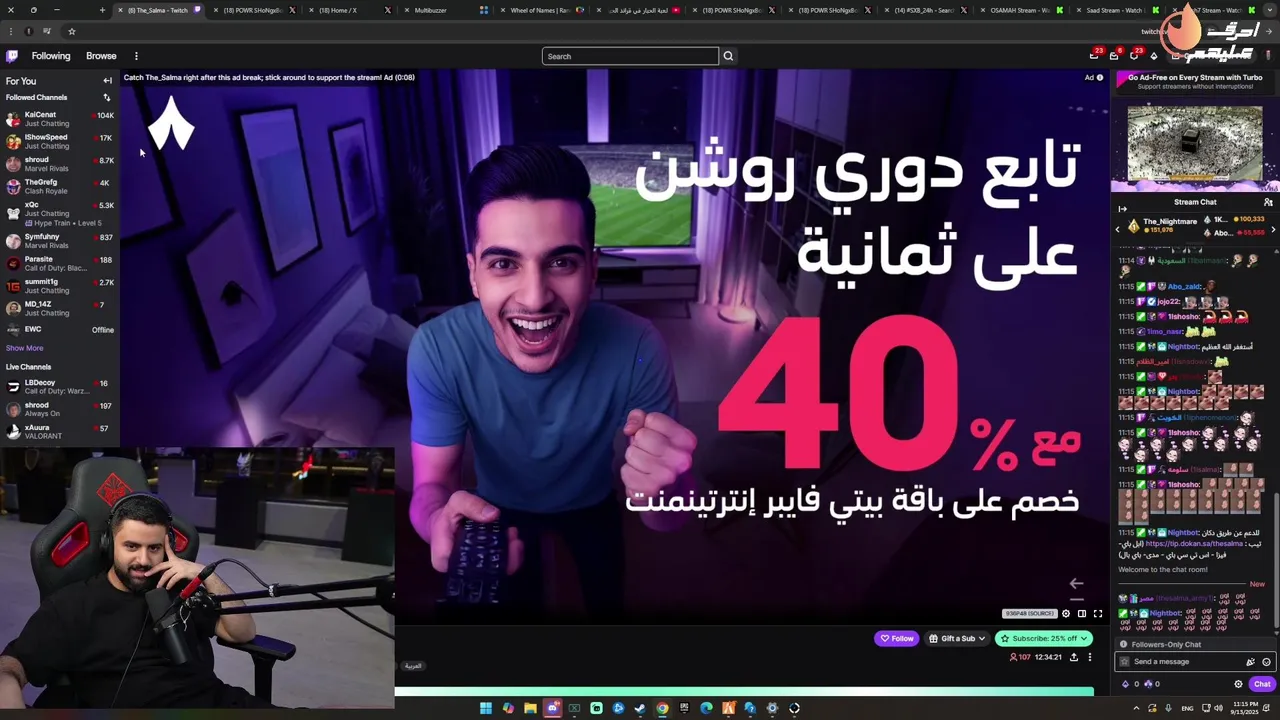This screenshot has width=1280, height=720.
Task: Collapse the For You sidebar
Action: (x=107, y=81)
